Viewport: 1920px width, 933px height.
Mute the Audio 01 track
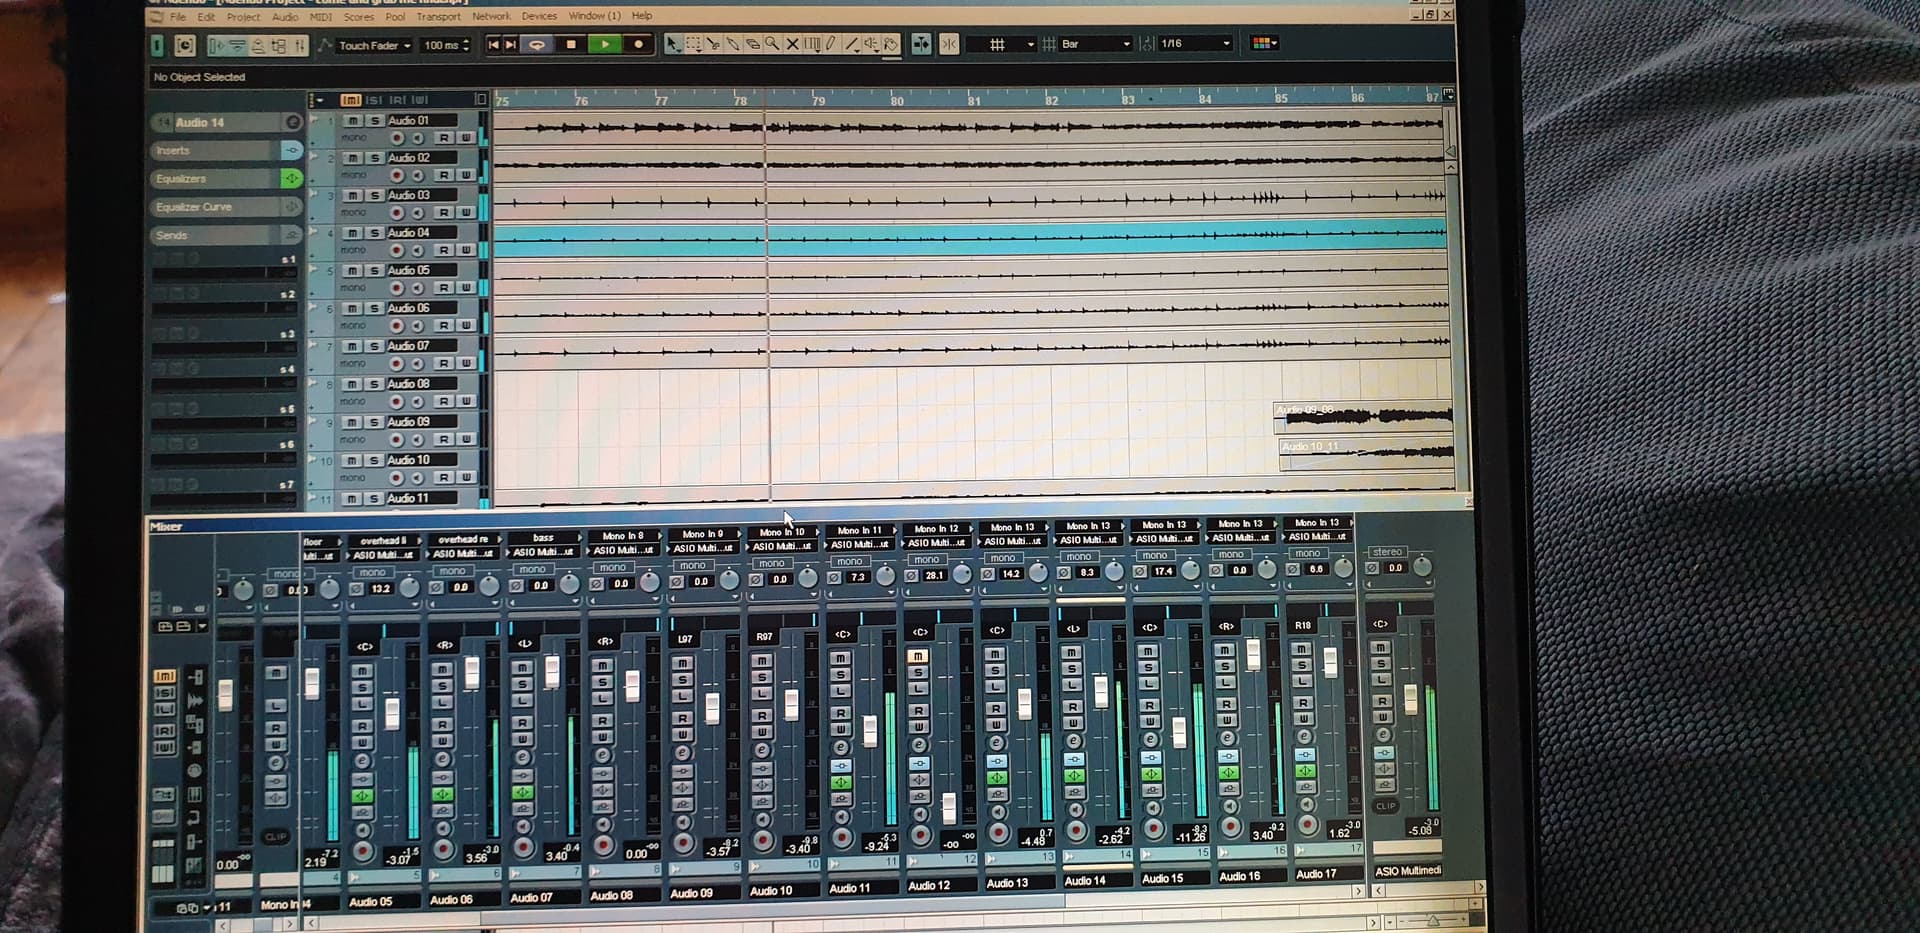click(x=352, y=121)
